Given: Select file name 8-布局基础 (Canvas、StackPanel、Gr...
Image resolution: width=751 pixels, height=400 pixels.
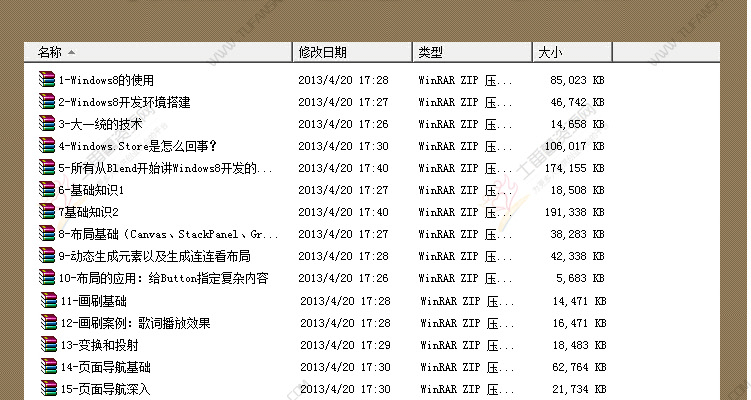Looking at the screenshot, I should tap(168, 234).
